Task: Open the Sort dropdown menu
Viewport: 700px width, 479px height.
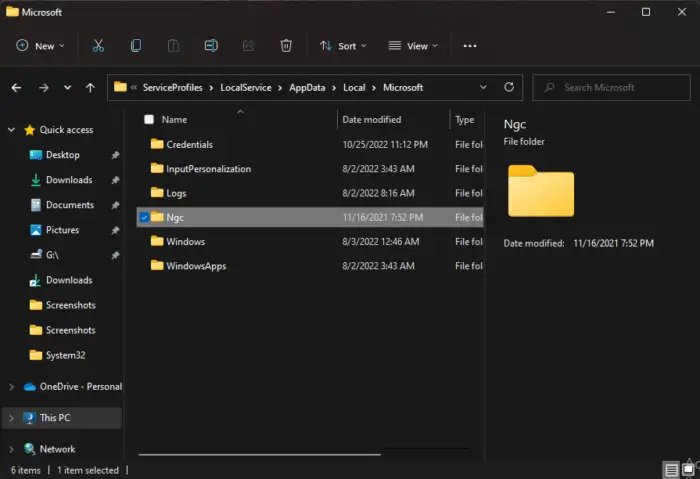Action: [343, 46]
